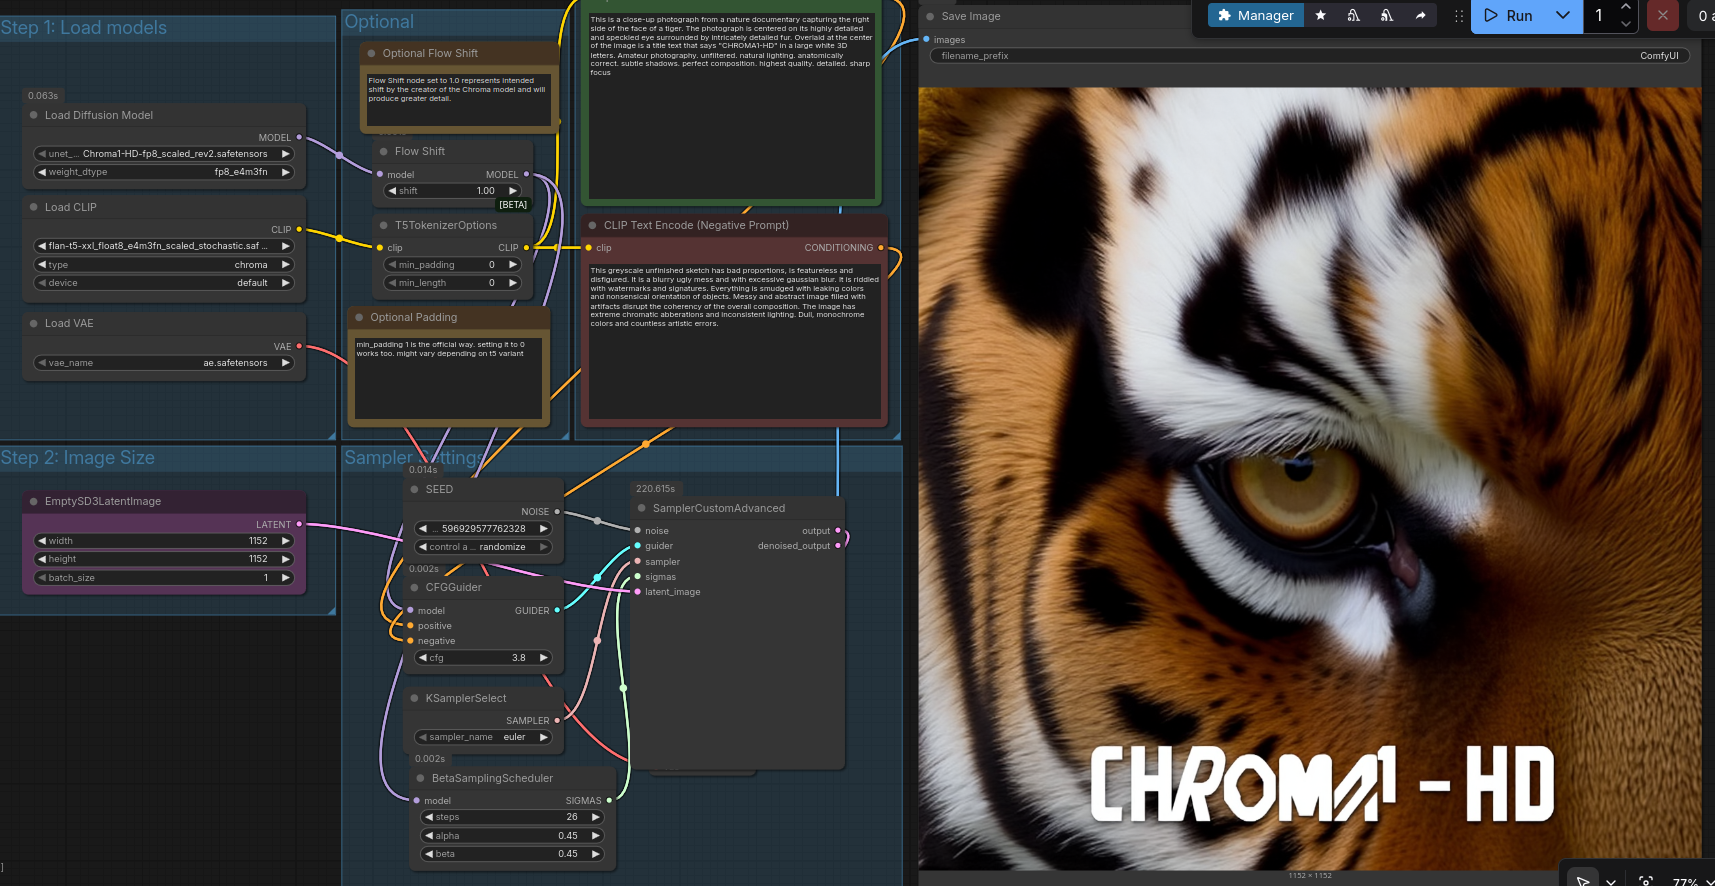Click the negative prompt text box
Viewport: 1715px width, 886px height.
pos(735,340)
